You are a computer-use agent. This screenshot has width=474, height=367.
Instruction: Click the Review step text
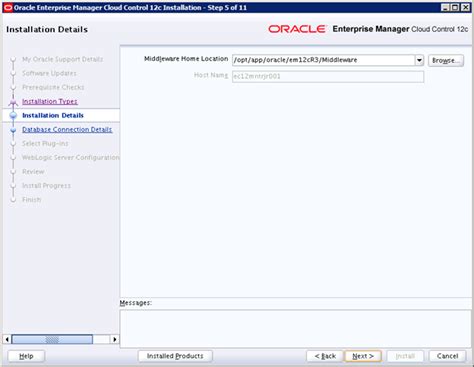point(33,171)
